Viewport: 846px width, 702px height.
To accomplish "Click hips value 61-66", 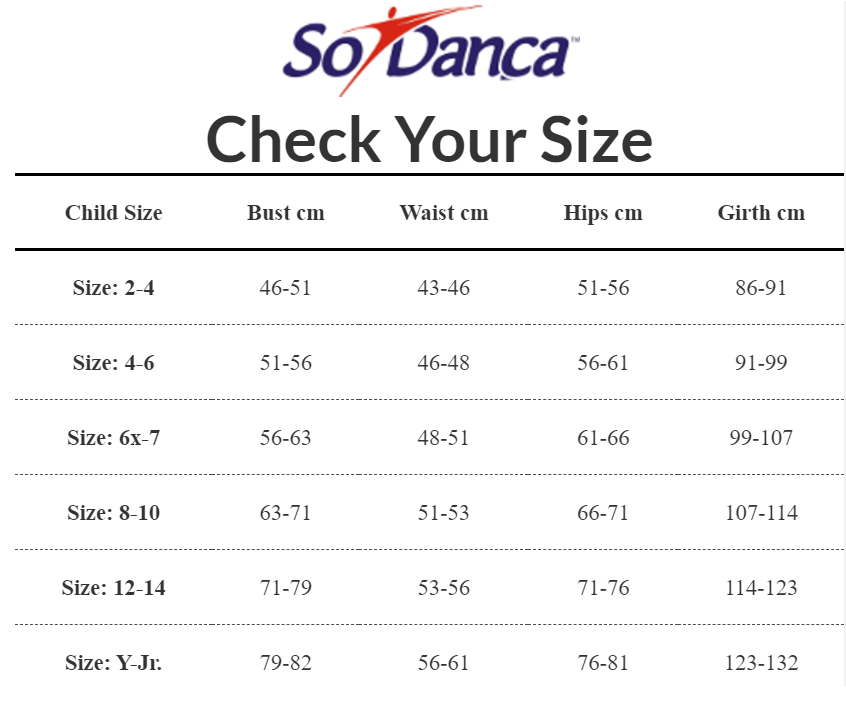I will tap(603, 438).
